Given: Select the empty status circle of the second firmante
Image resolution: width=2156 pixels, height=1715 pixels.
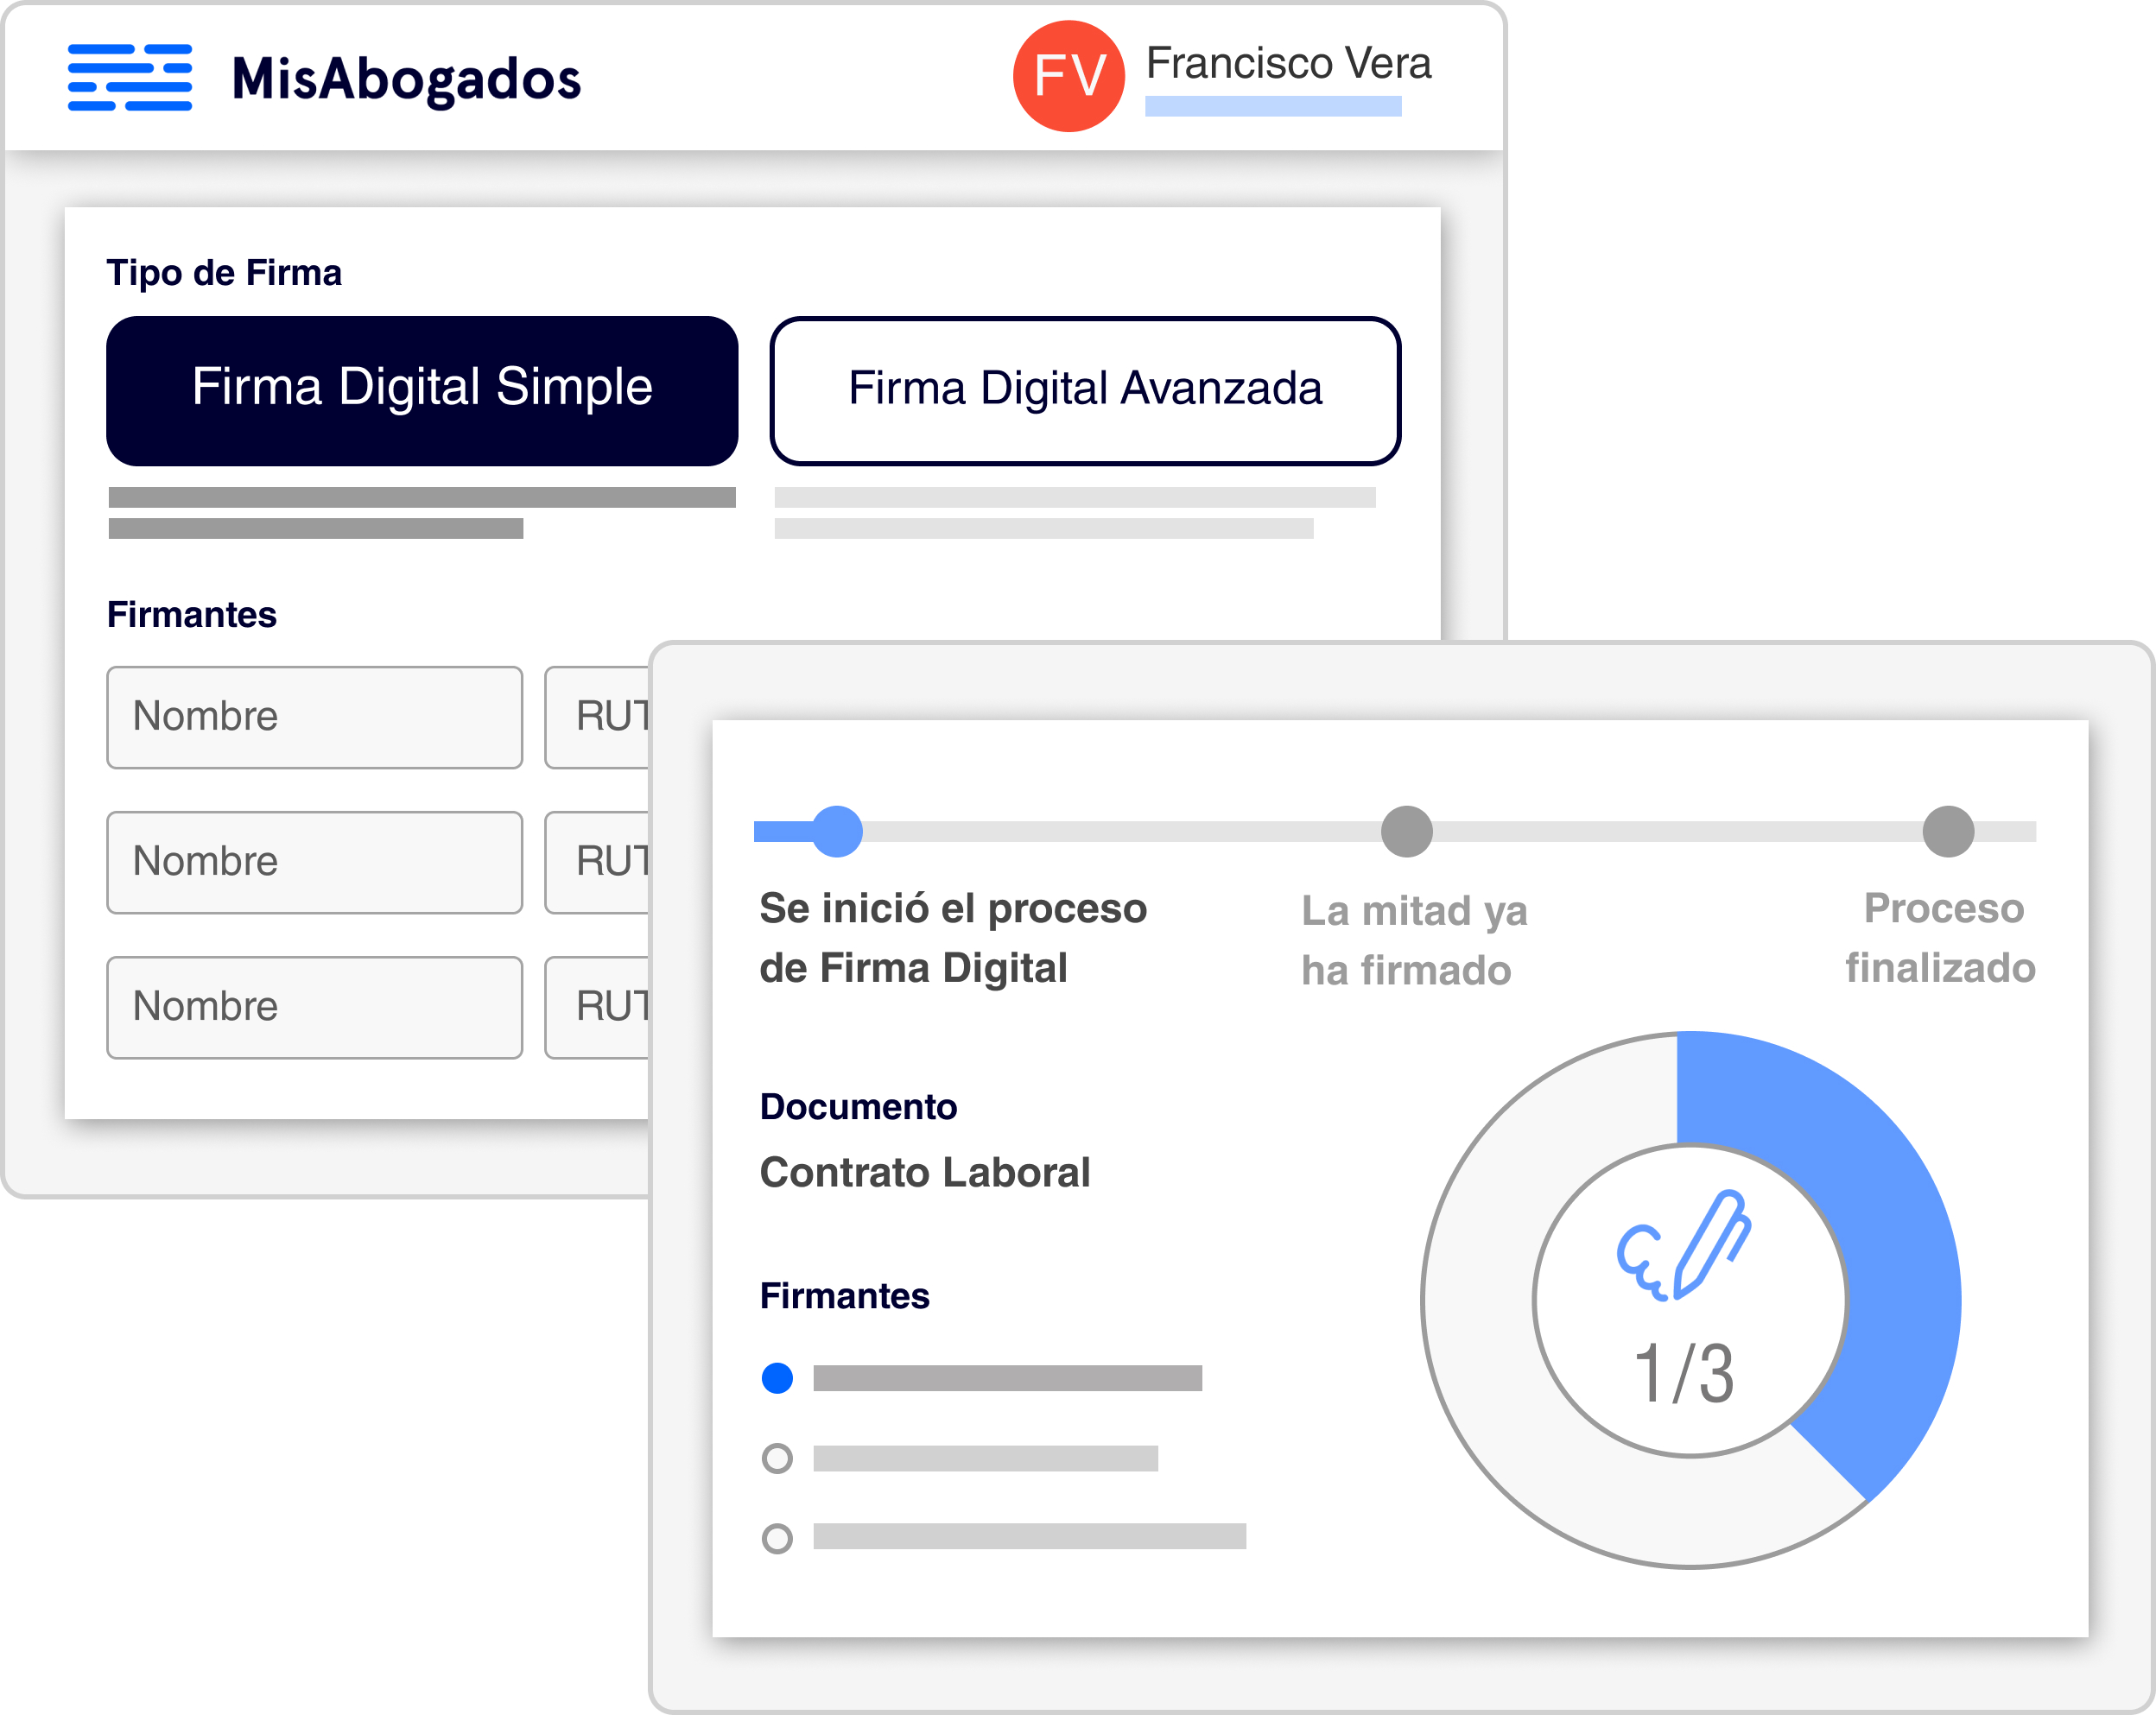Looking at the screenshot, I should [x=777, y=1459].
